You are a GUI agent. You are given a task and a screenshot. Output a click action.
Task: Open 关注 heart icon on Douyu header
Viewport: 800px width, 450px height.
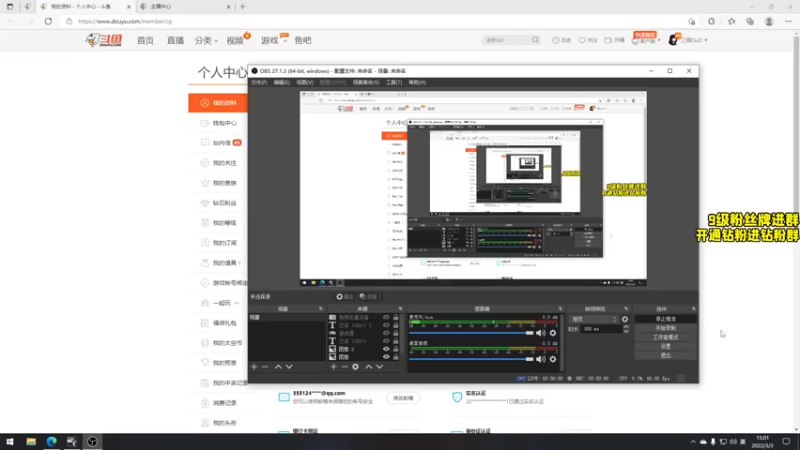coord(587,40)
